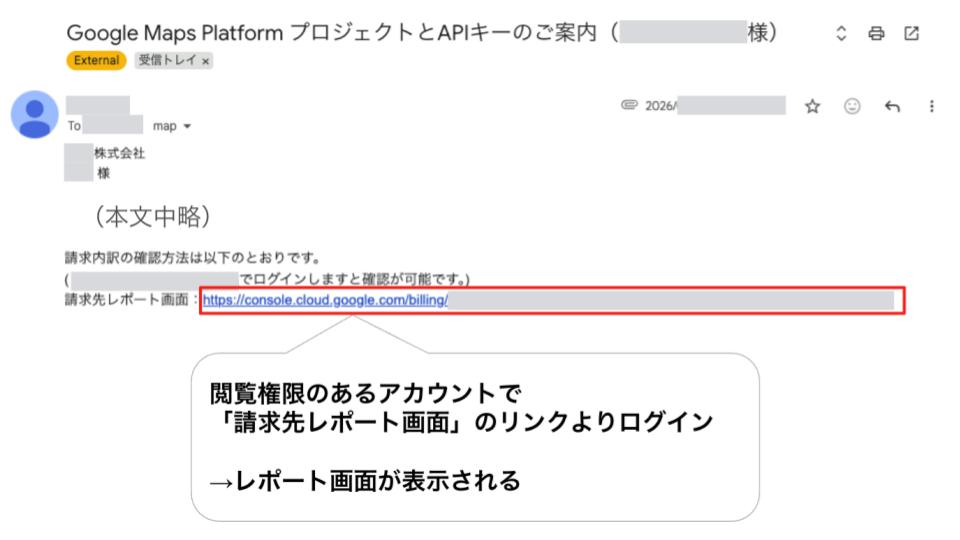Click the email subject title text

point(421,32)
